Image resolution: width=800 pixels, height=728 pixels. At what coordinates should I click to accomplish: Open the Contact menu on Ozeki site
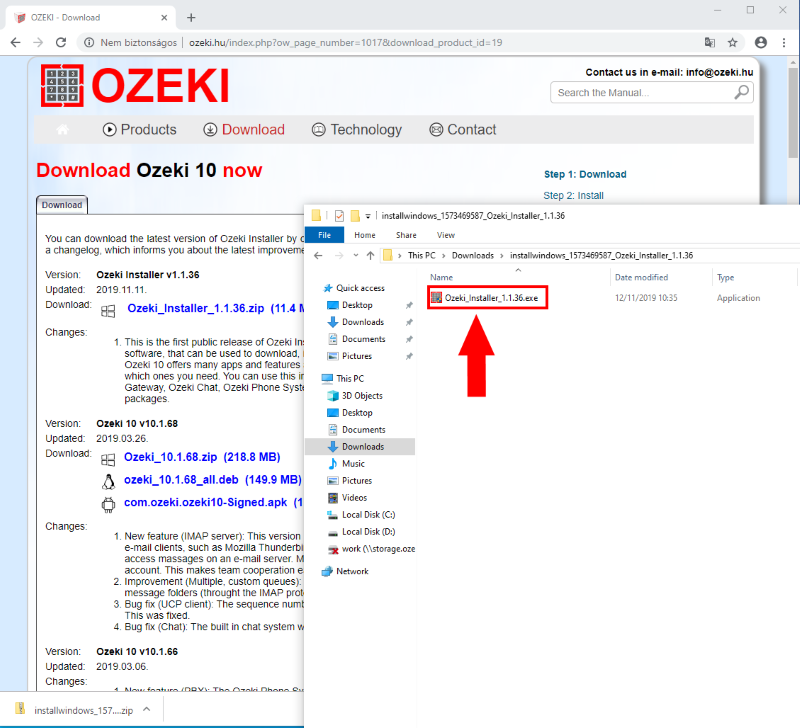[463, 130]
